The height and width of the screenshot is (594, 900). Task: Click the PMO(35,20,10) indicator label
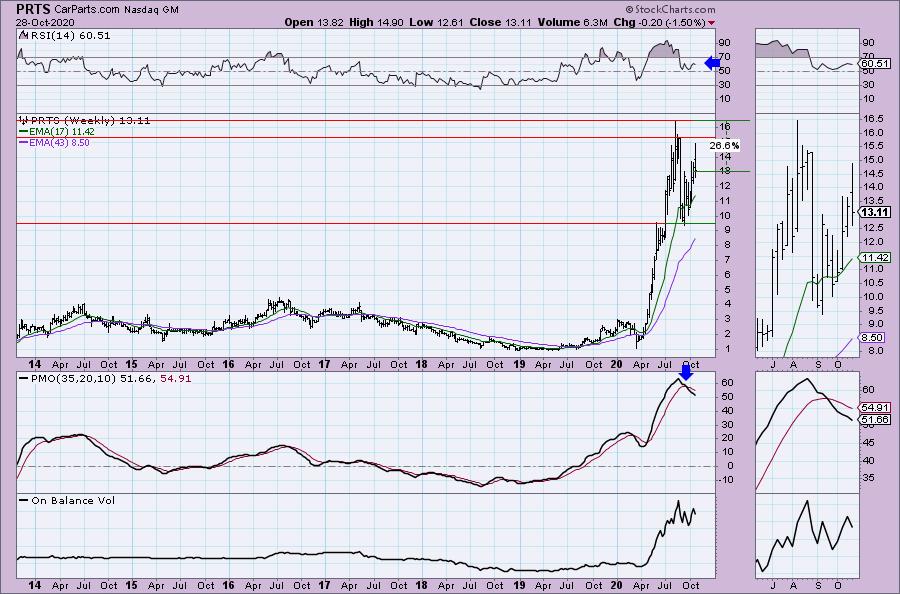click(x=74, y=379)
